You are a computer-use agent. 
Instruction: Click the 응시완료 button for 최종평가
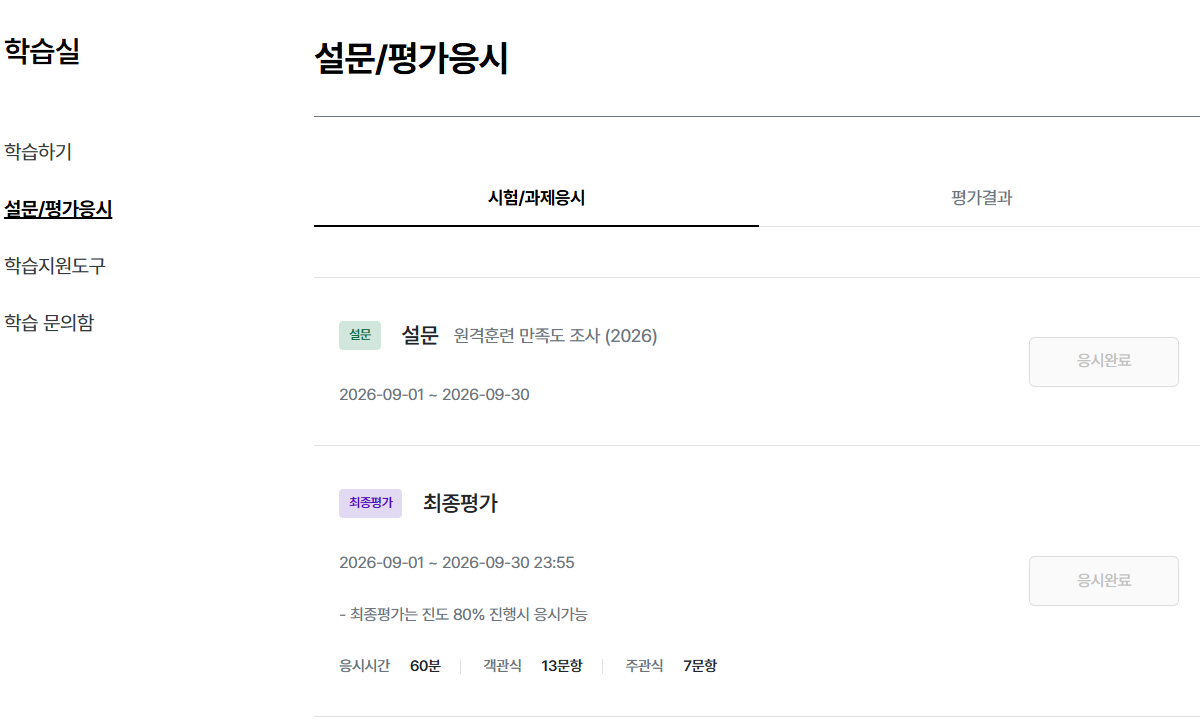1104,580
